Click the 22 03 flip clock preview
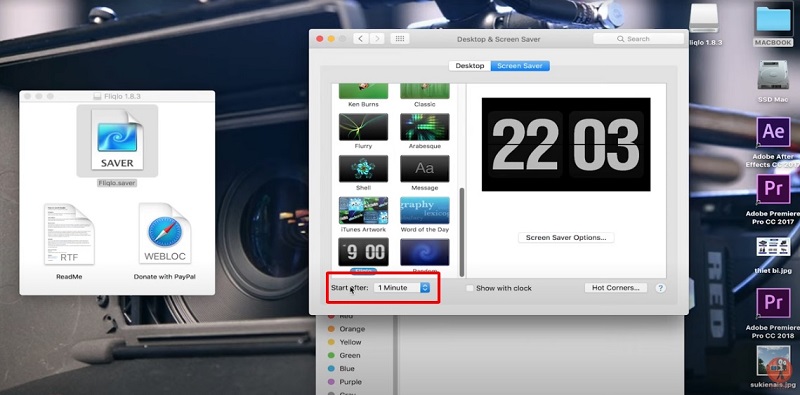Viewport: 800px width, 395px height. tap(566, 144)
